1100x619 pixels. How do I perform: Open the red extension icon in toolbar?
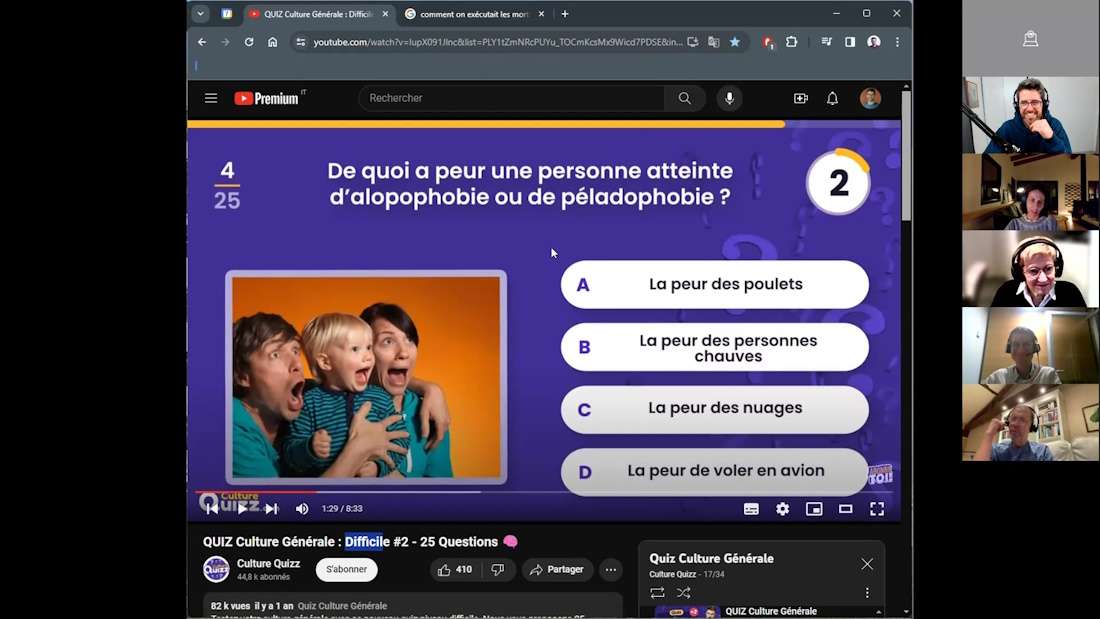[x=768, y=42]
